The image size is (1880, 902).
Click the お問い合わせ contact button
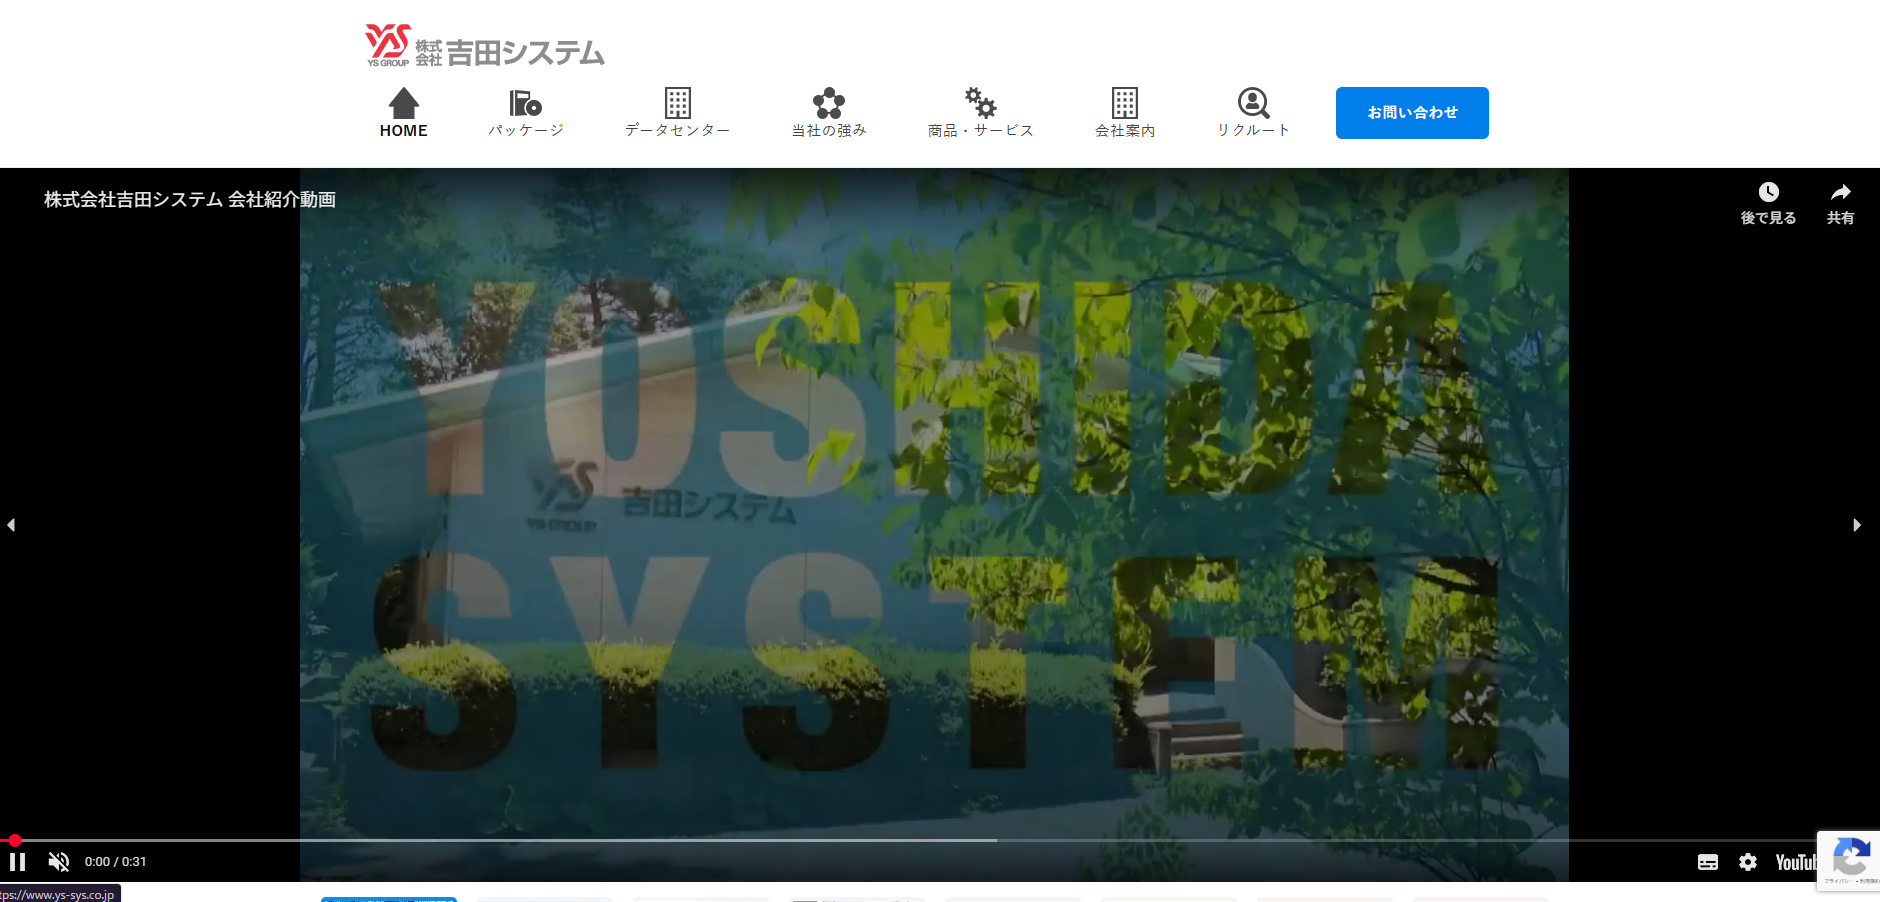(x=1412, y=113)
